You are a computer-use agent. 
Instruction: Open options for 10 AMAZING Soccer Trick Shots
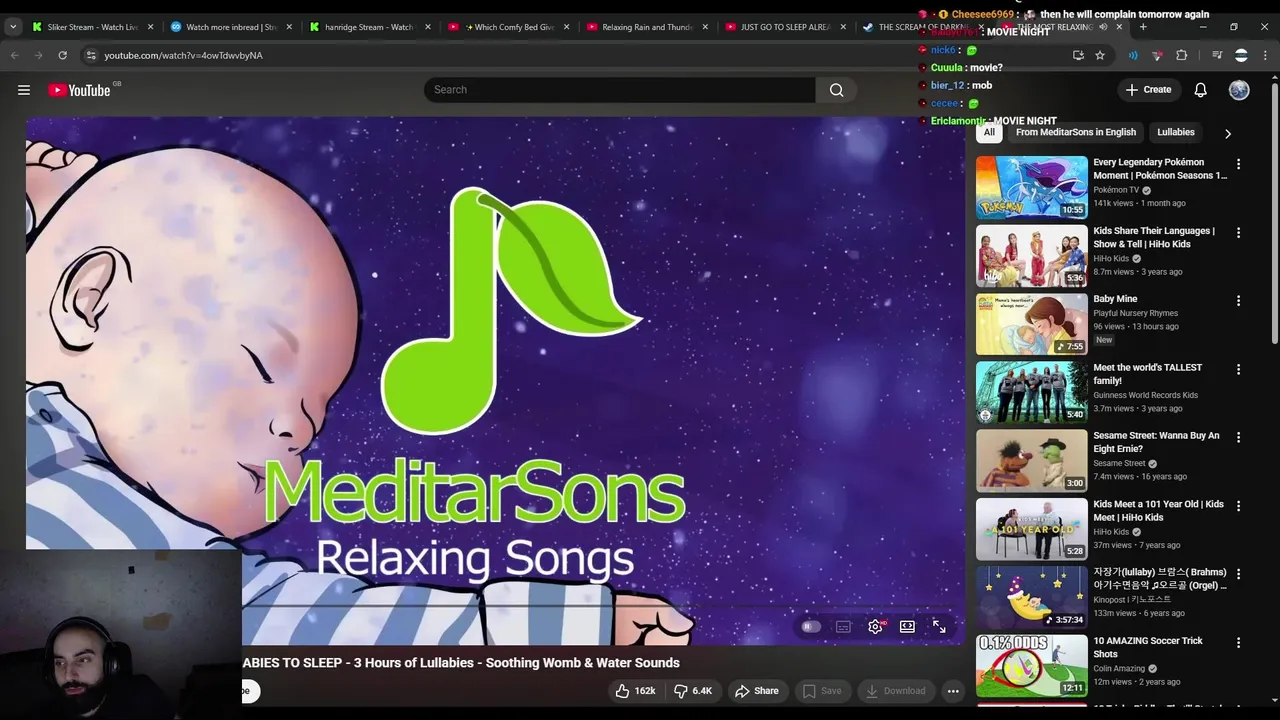tap(1238, 643)
